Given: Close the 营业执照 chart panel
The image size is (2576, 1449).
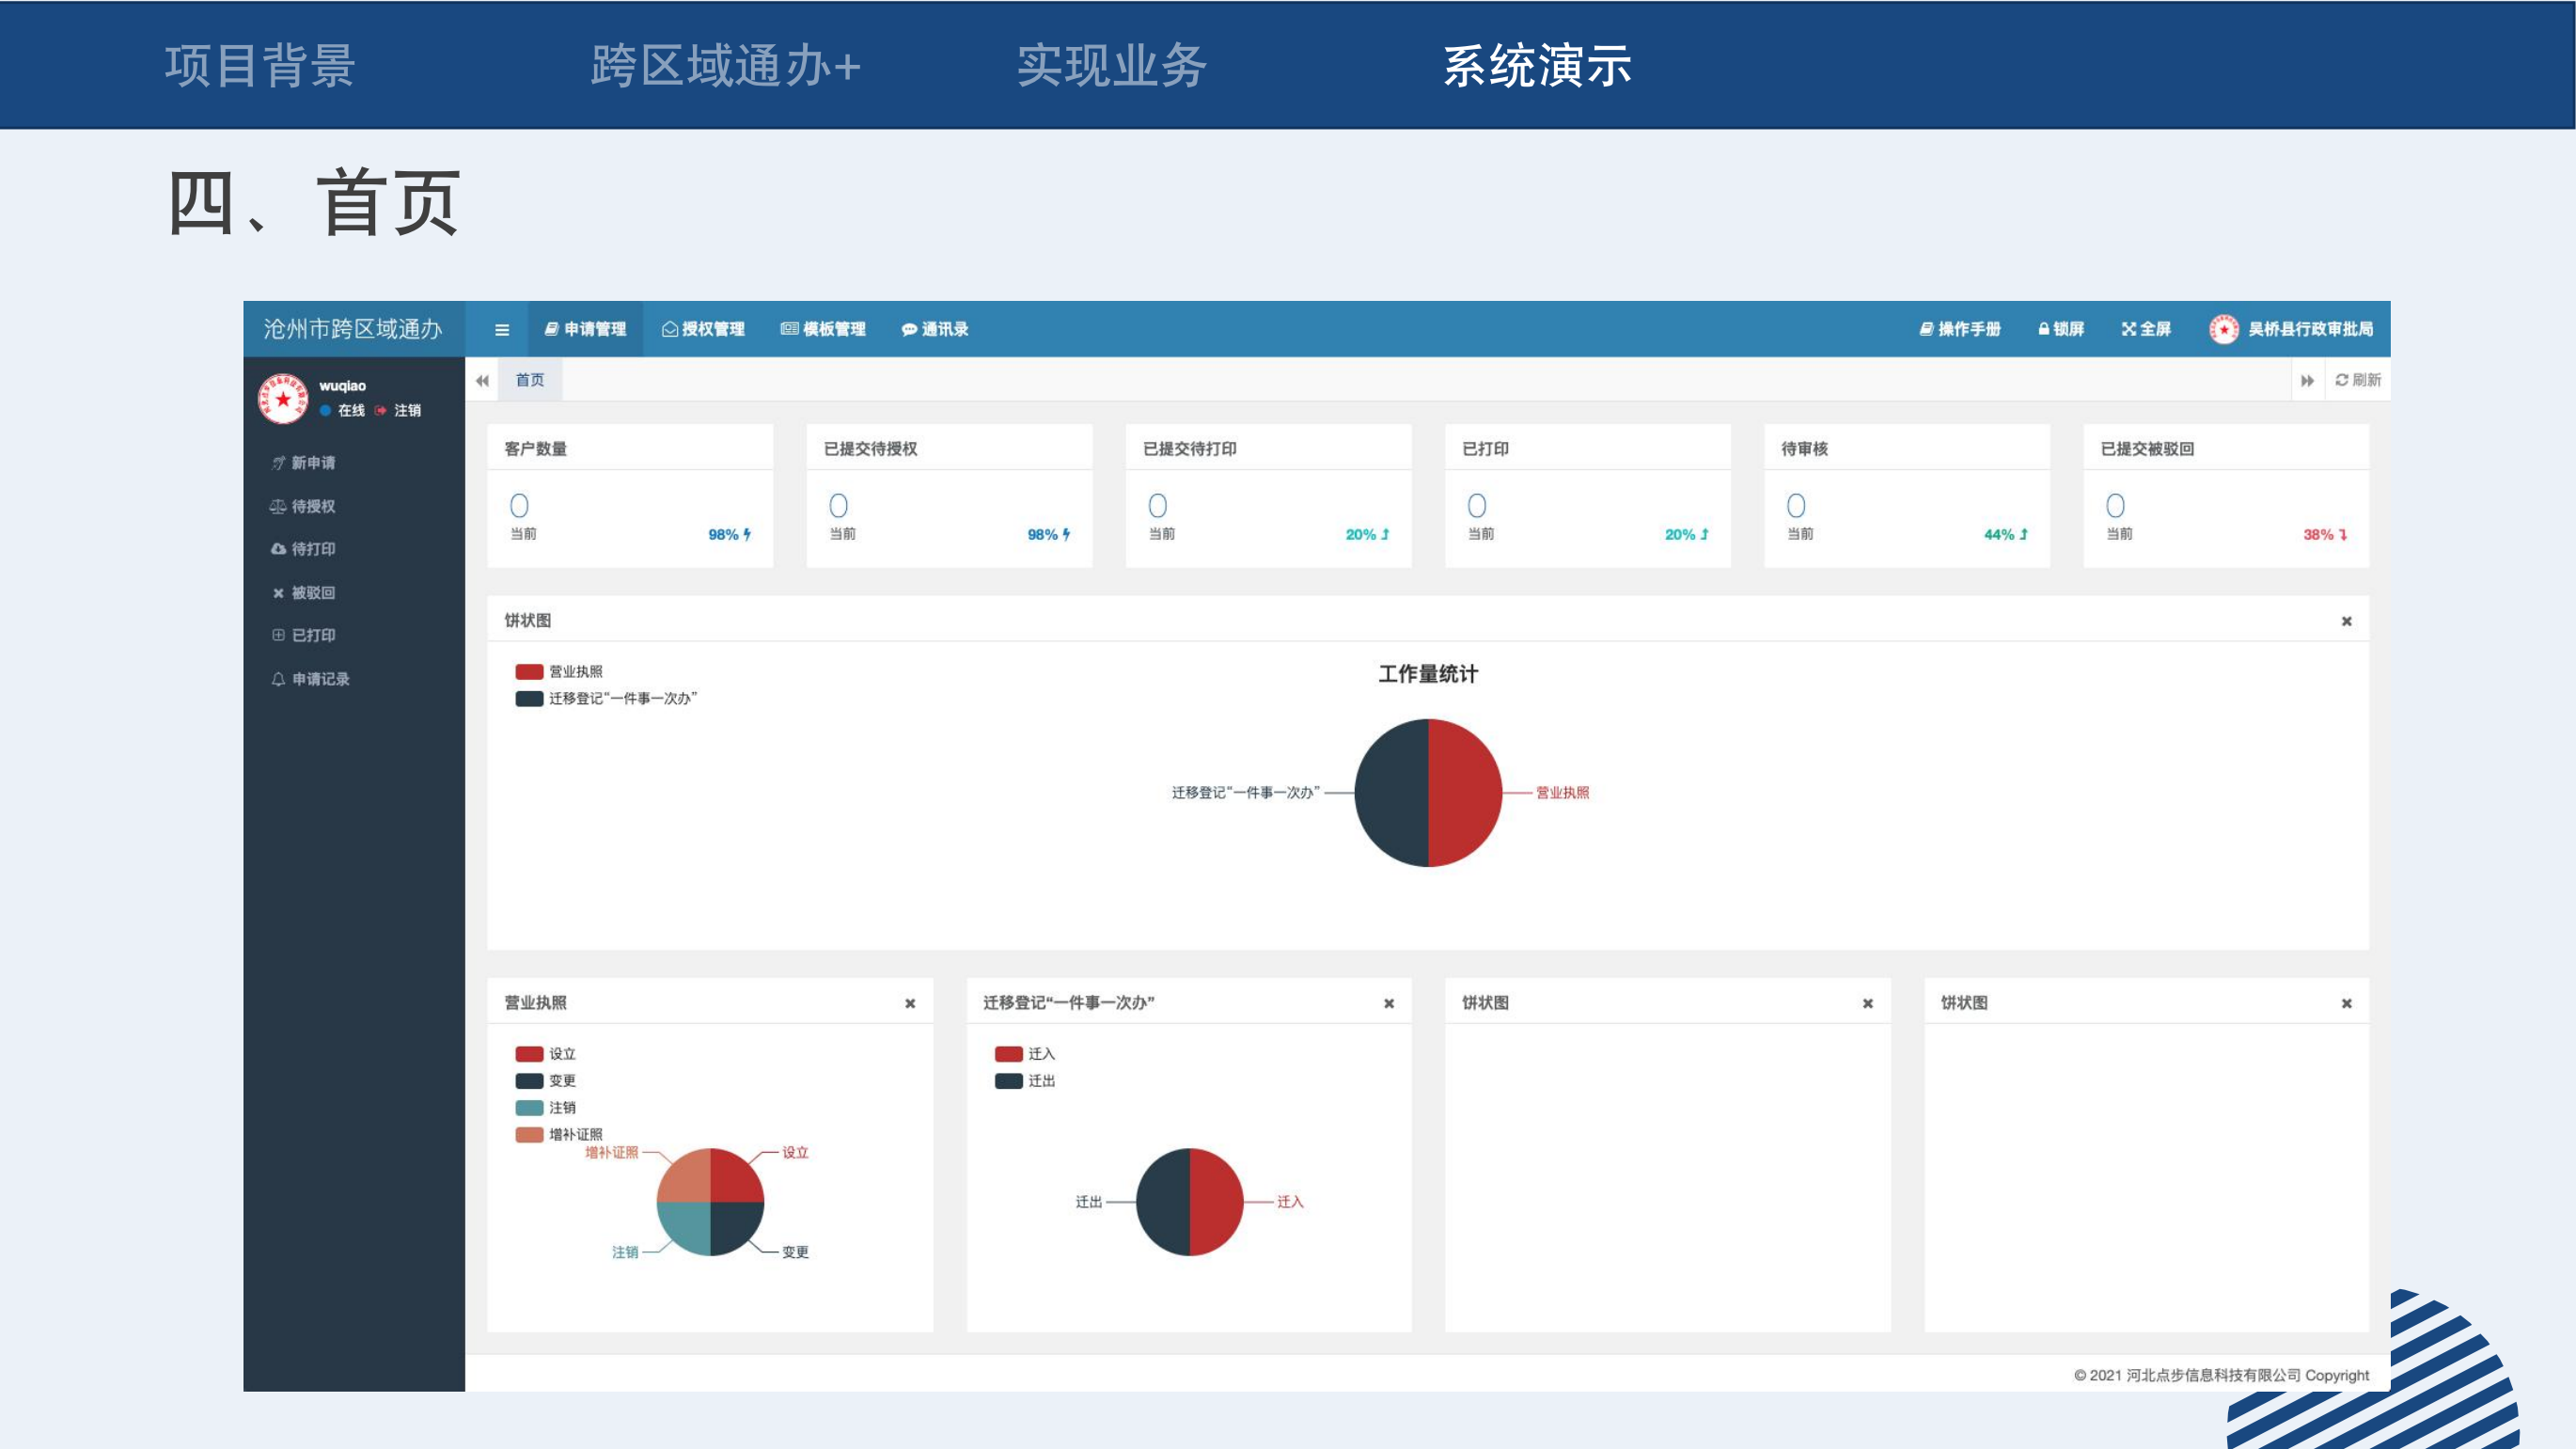Looking at the screenshot, I should pos(910,1004).
